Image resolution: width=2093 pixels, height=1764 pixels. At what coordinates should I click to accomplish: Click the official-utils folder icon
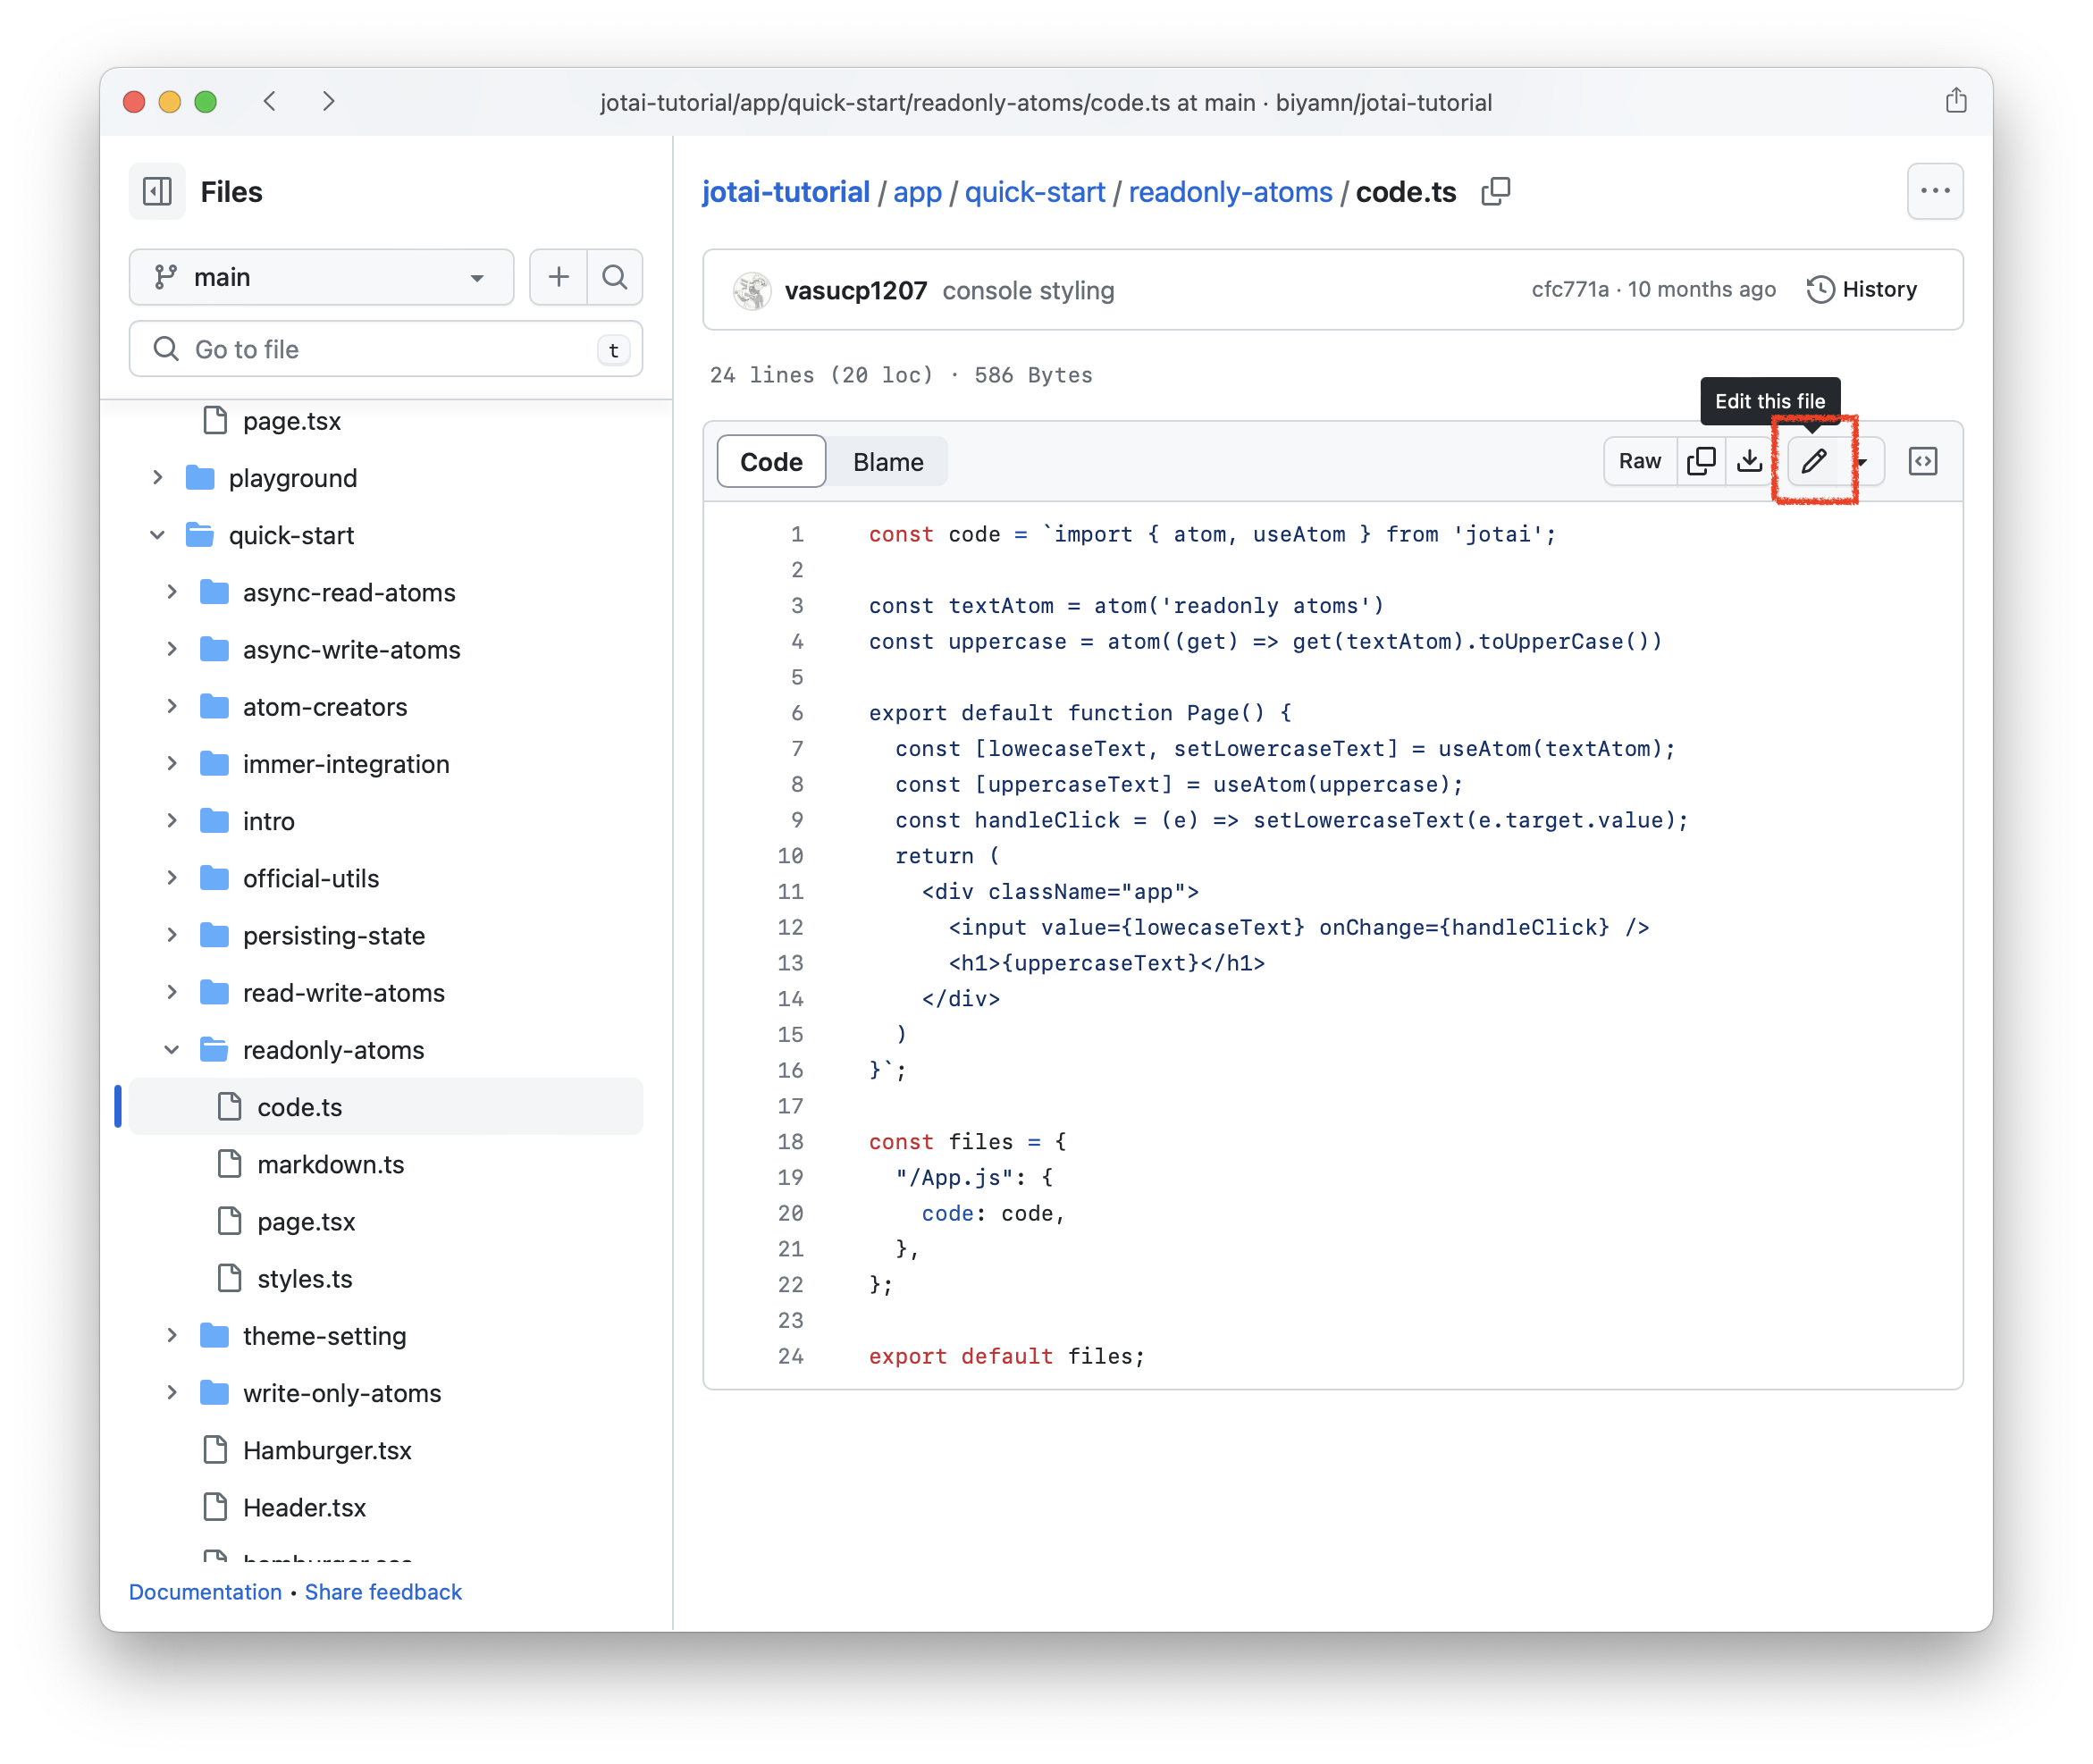[x=215, y=878]
